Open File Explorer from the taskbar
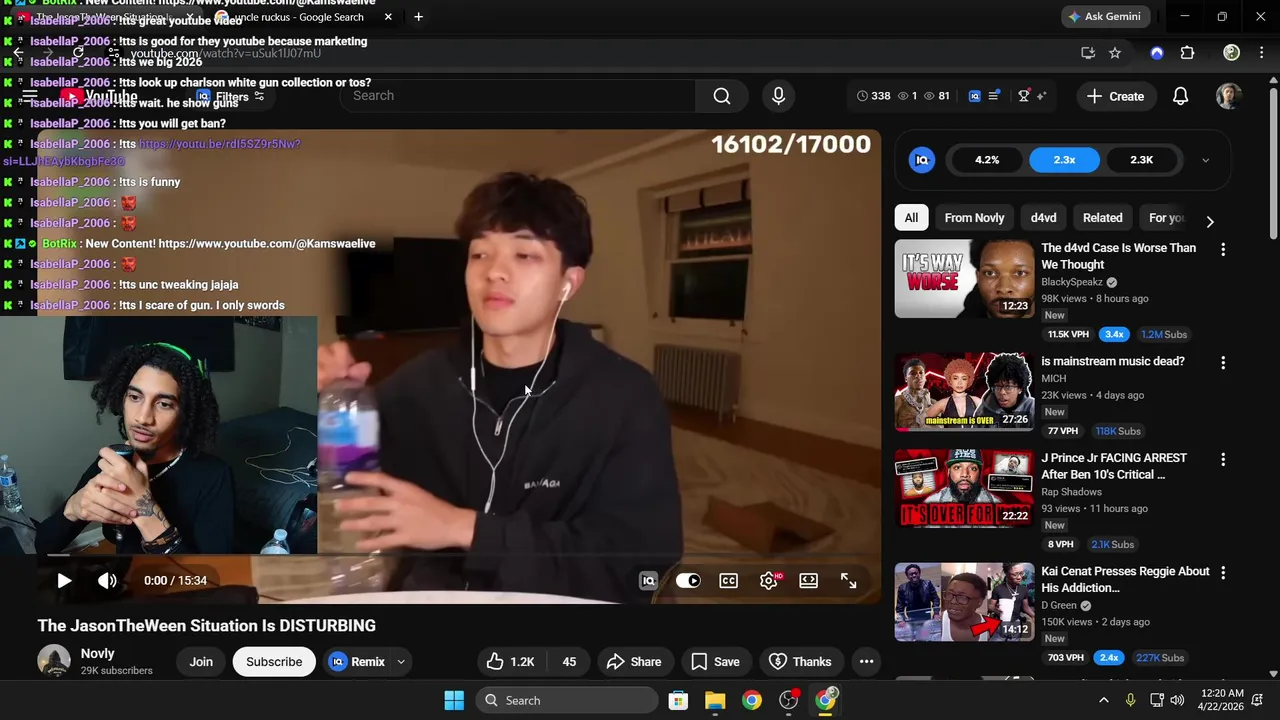The width and height of the screenshot is (1280, 720). (x=715, y=700)
